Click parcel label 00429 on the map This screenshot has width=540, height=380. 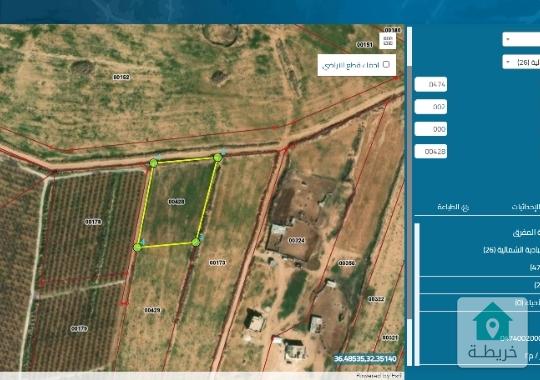click(152, 310)
